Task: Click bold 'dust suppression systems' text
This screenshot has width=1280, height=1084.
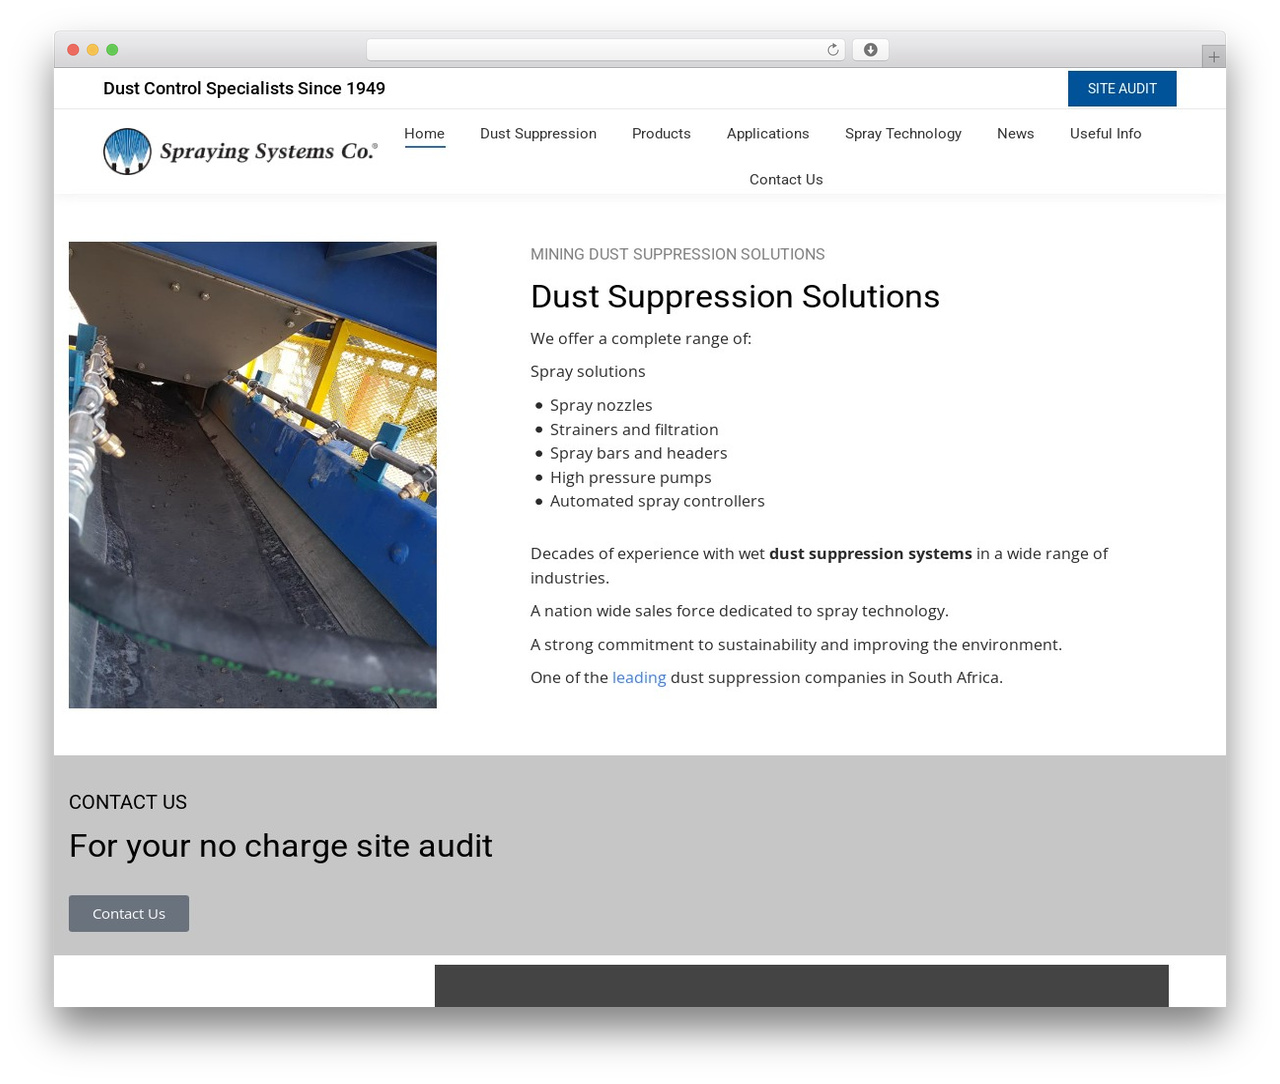Action: [870, 554]
